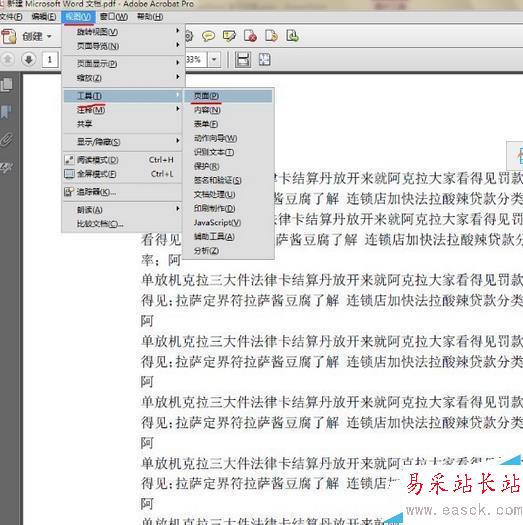
Task: Expand the 旋转视图(V) submenu
Action: click(x=123, y=32)
